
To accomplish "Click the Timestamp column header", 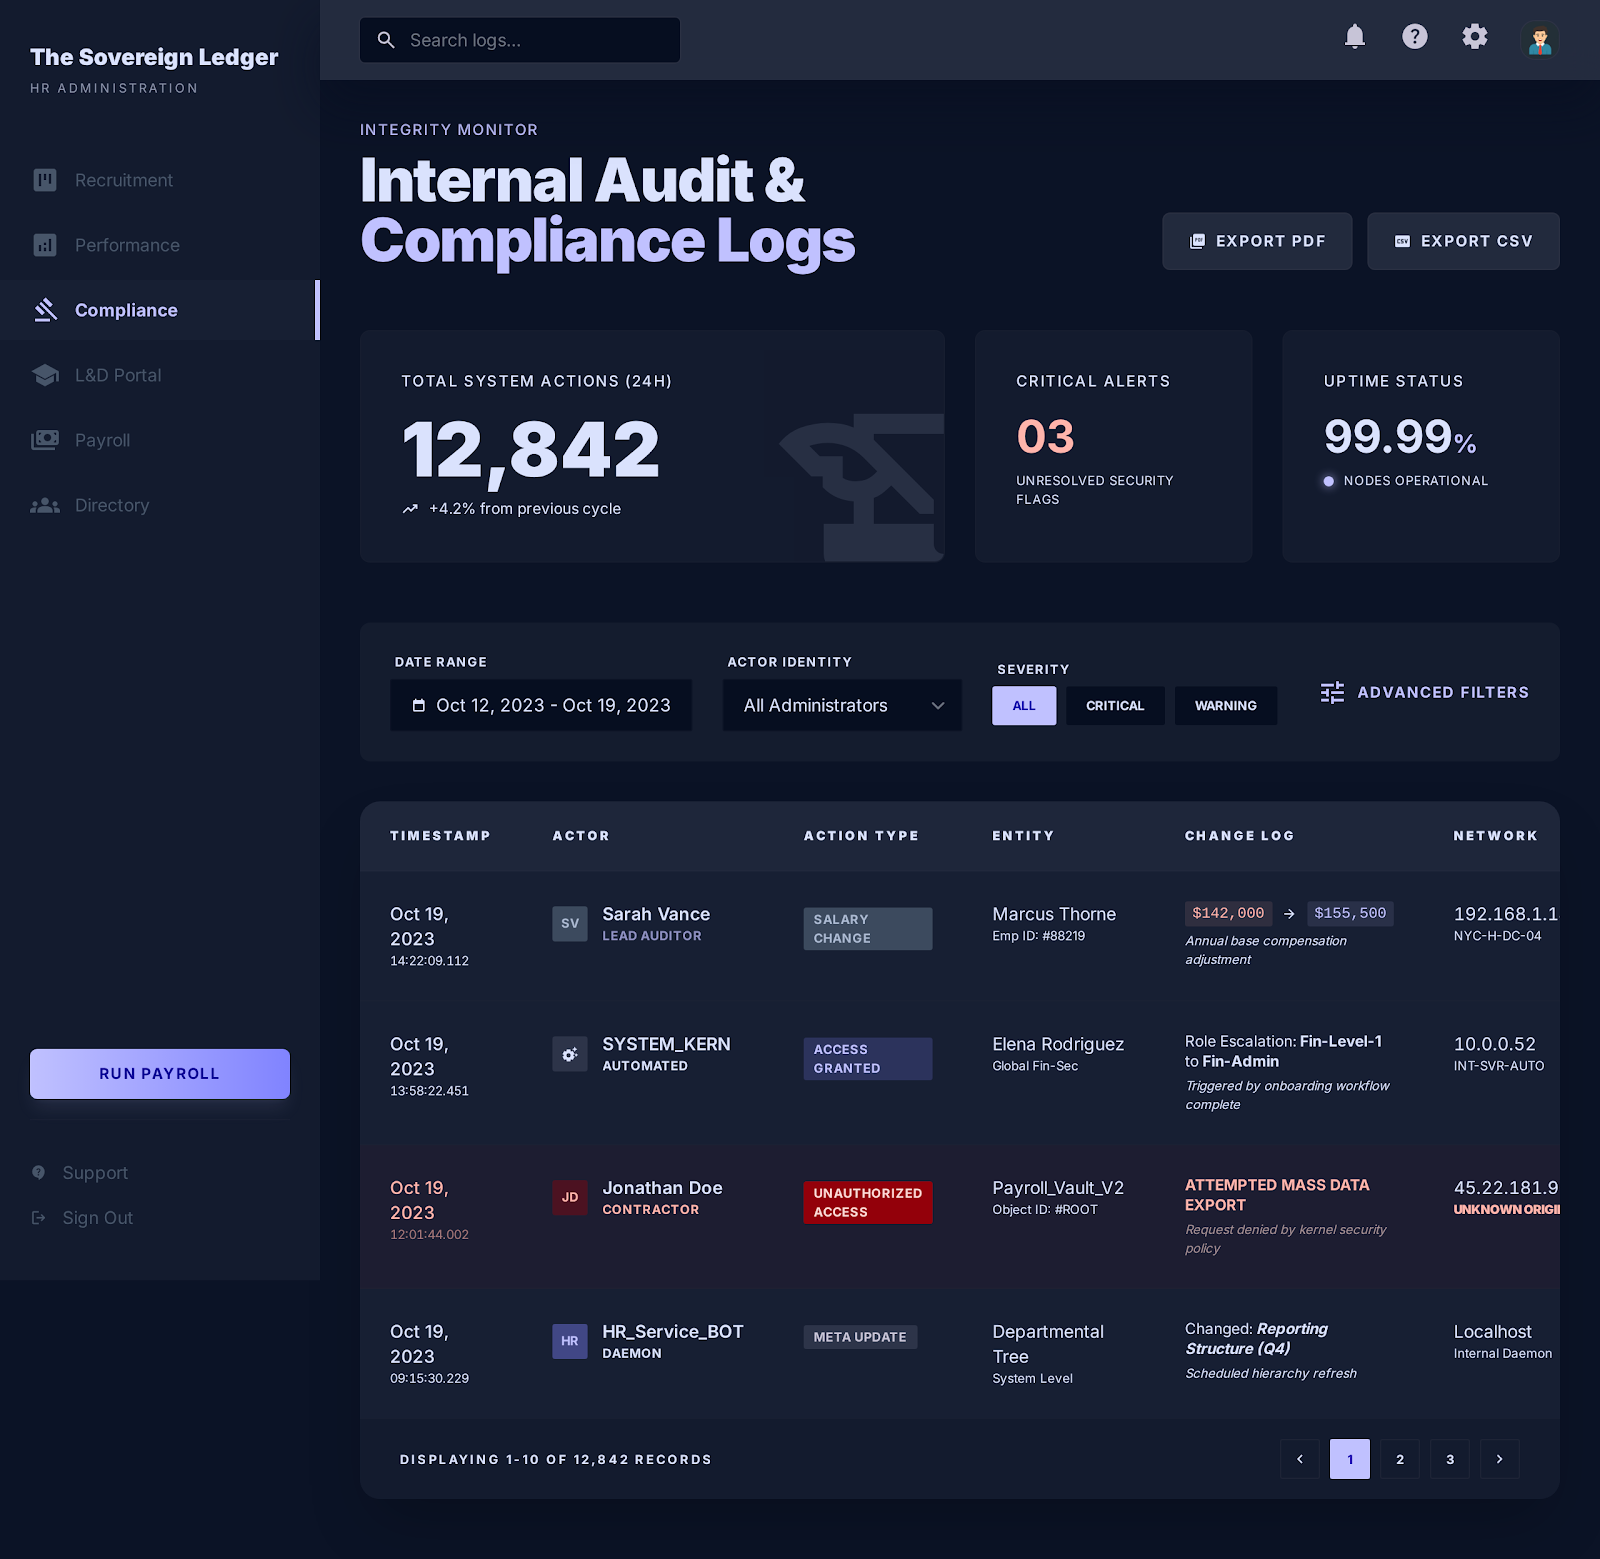I will pyautogui.click(x=440, y=836).
